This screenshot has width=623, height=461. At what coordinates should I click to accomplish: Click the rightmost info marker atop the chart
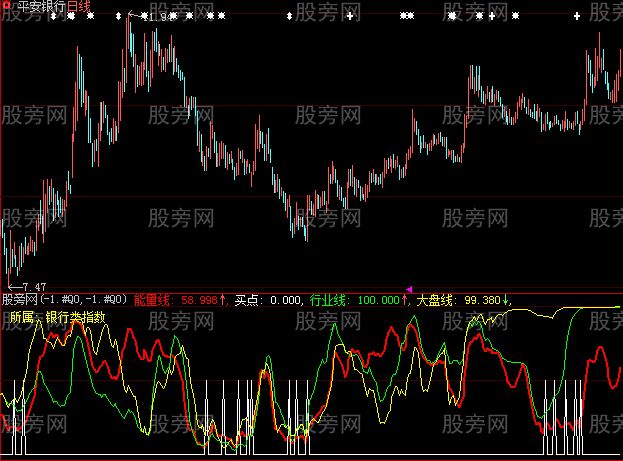click(578, 17)
